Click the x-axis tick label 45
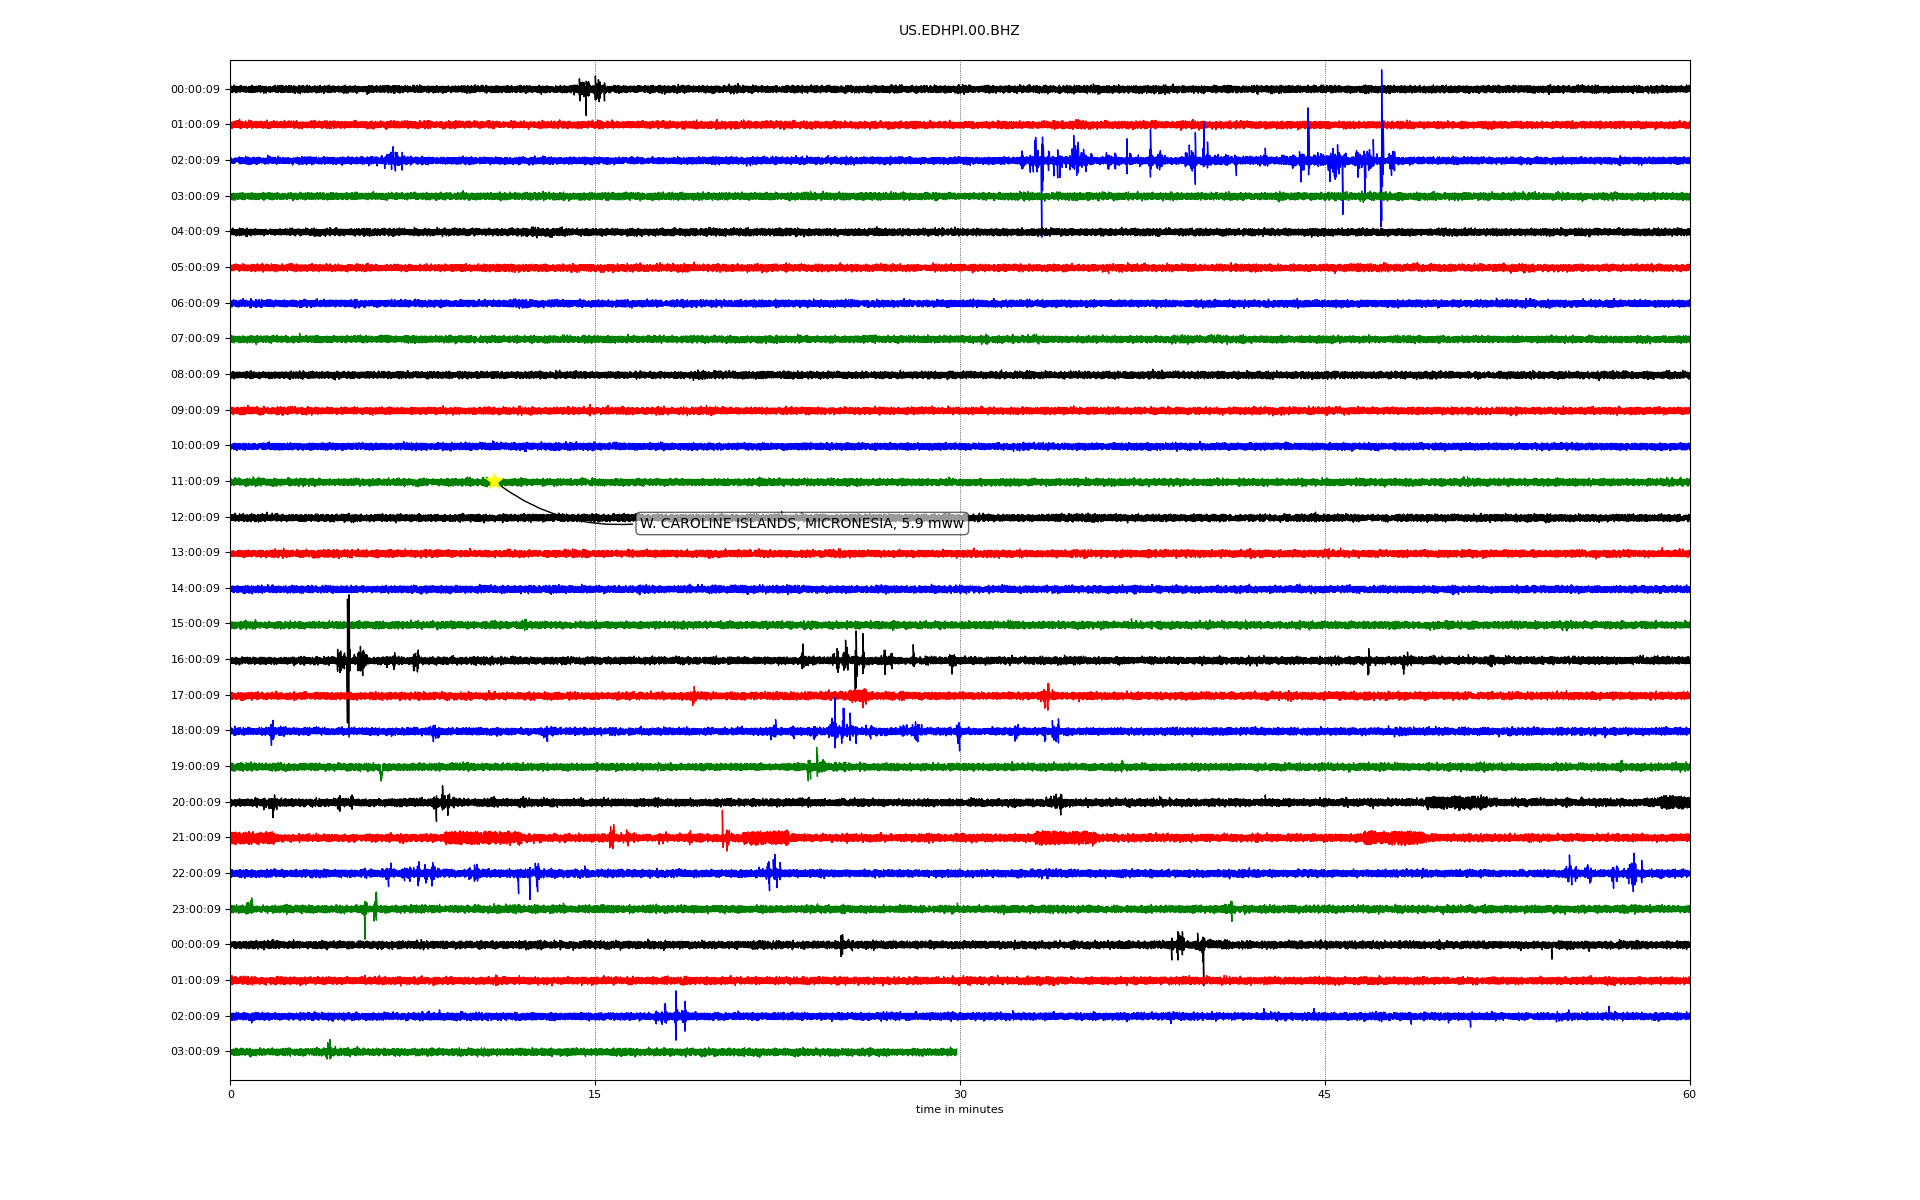This screenshot has width=1920, height=1200. click(x=1324, y=1094)
